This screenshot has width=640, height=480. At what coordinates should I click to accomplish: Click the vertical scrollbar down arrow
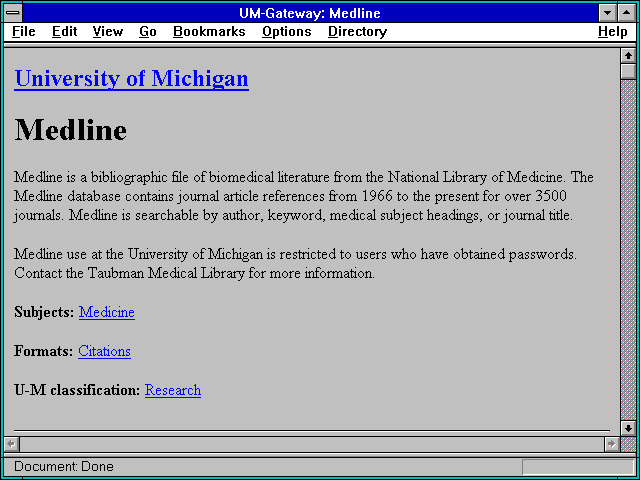[628, 428]
